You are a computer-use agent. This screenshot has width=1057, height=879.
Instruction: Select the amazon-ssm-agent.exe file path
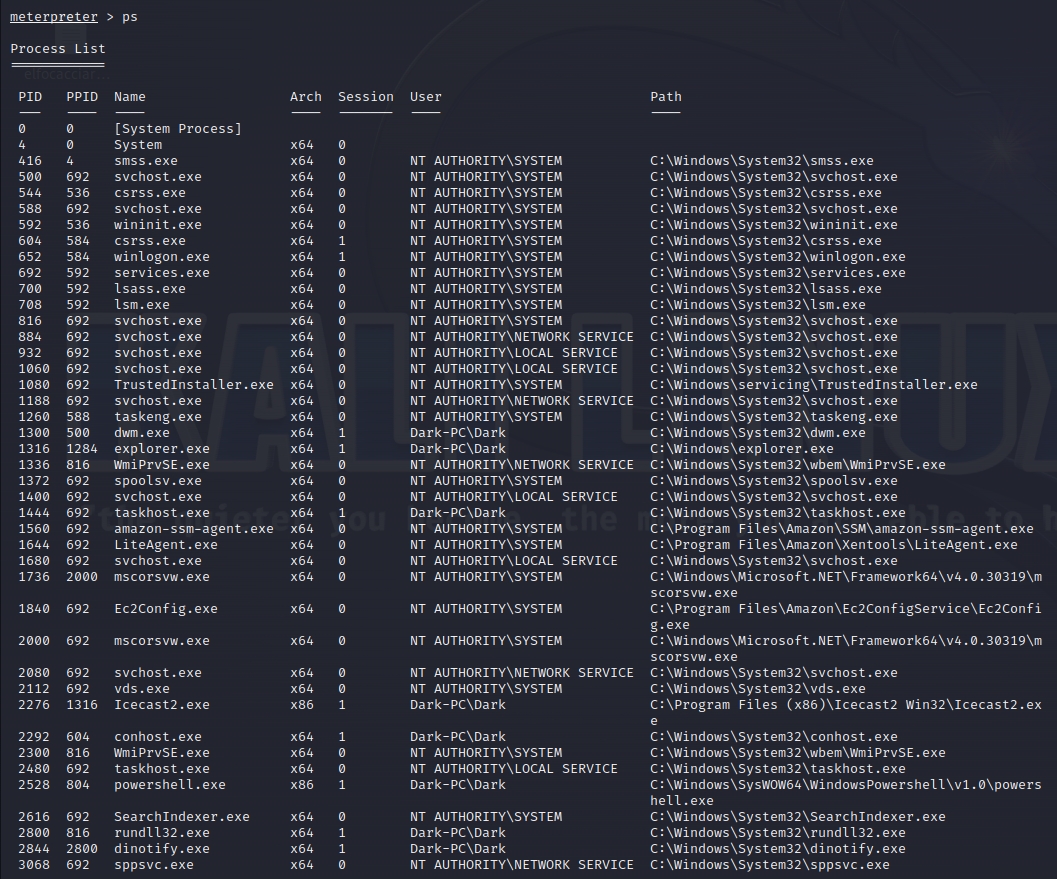click(842, 529)
